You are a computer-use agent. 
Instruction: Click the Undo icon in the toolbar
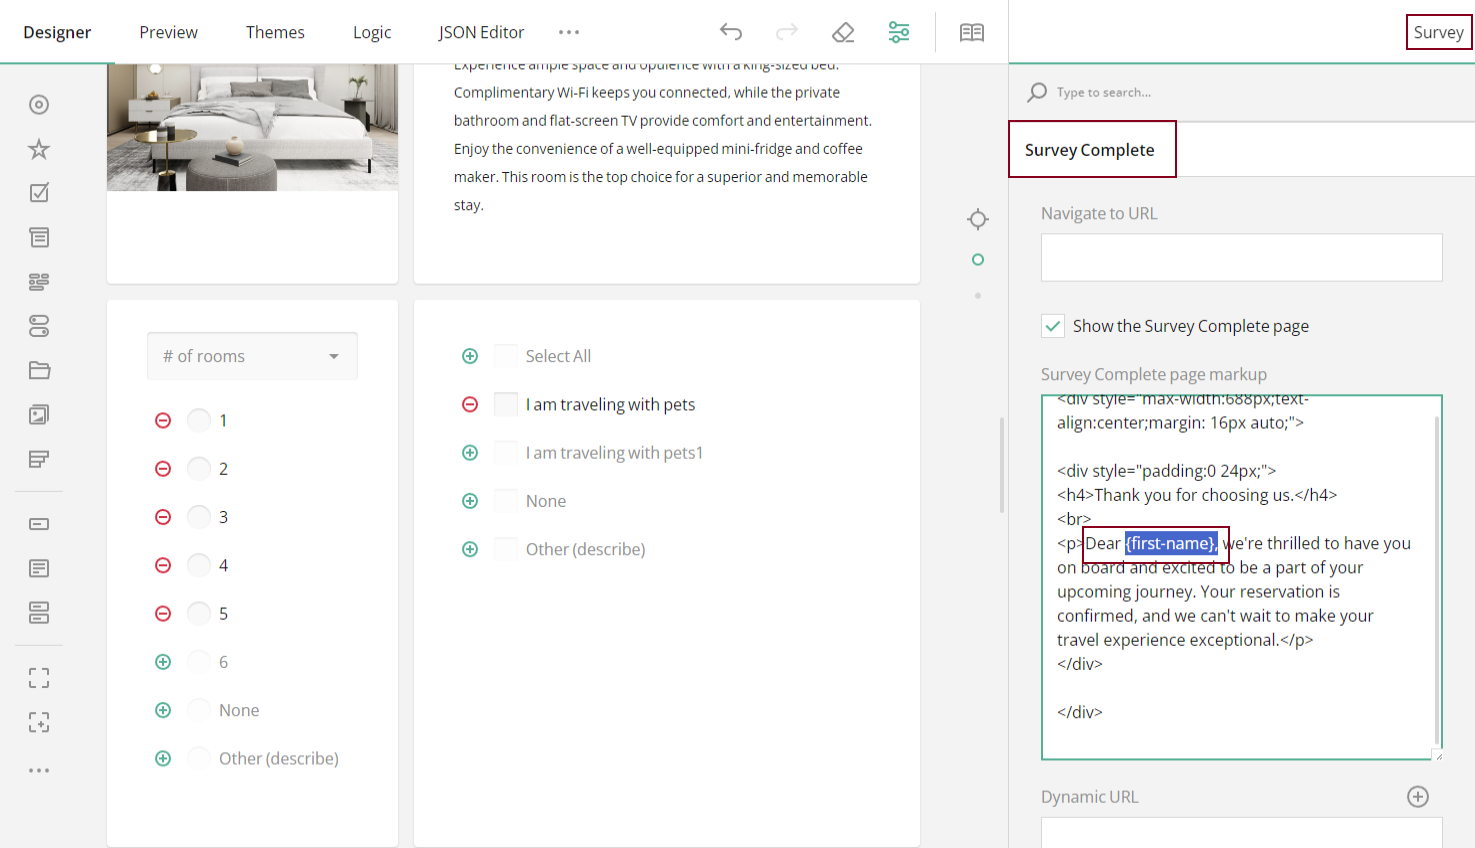click(x=731, y=32)
